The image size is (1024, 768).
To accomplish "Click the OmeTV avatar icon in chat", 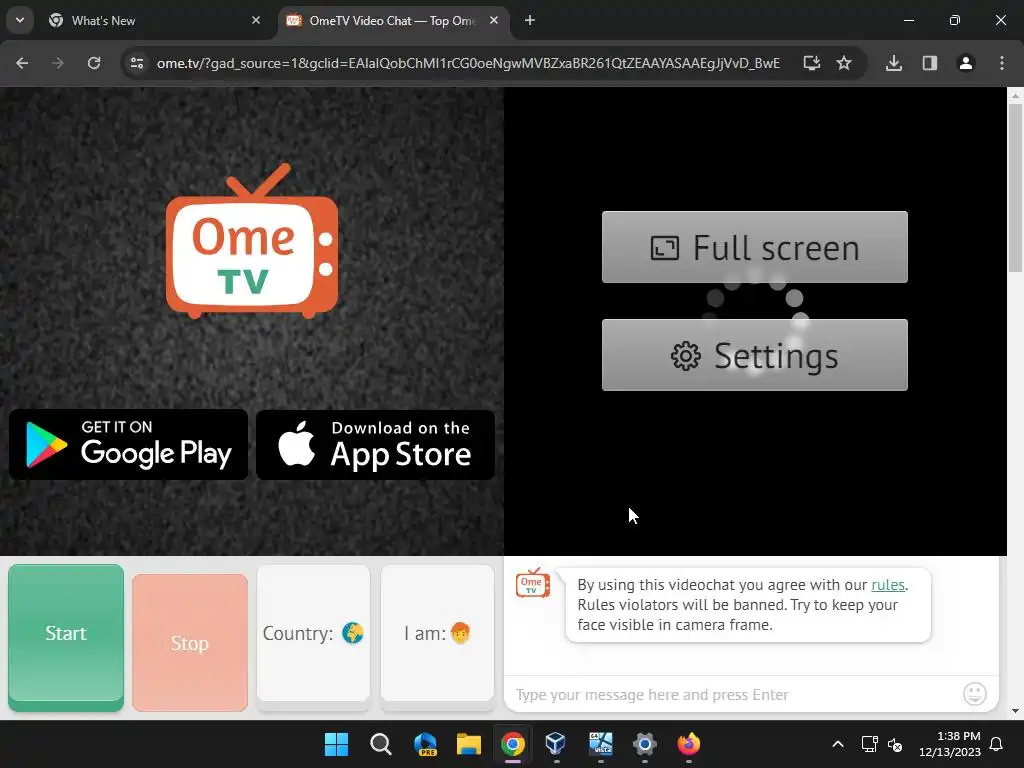I will tap(532, 583).
